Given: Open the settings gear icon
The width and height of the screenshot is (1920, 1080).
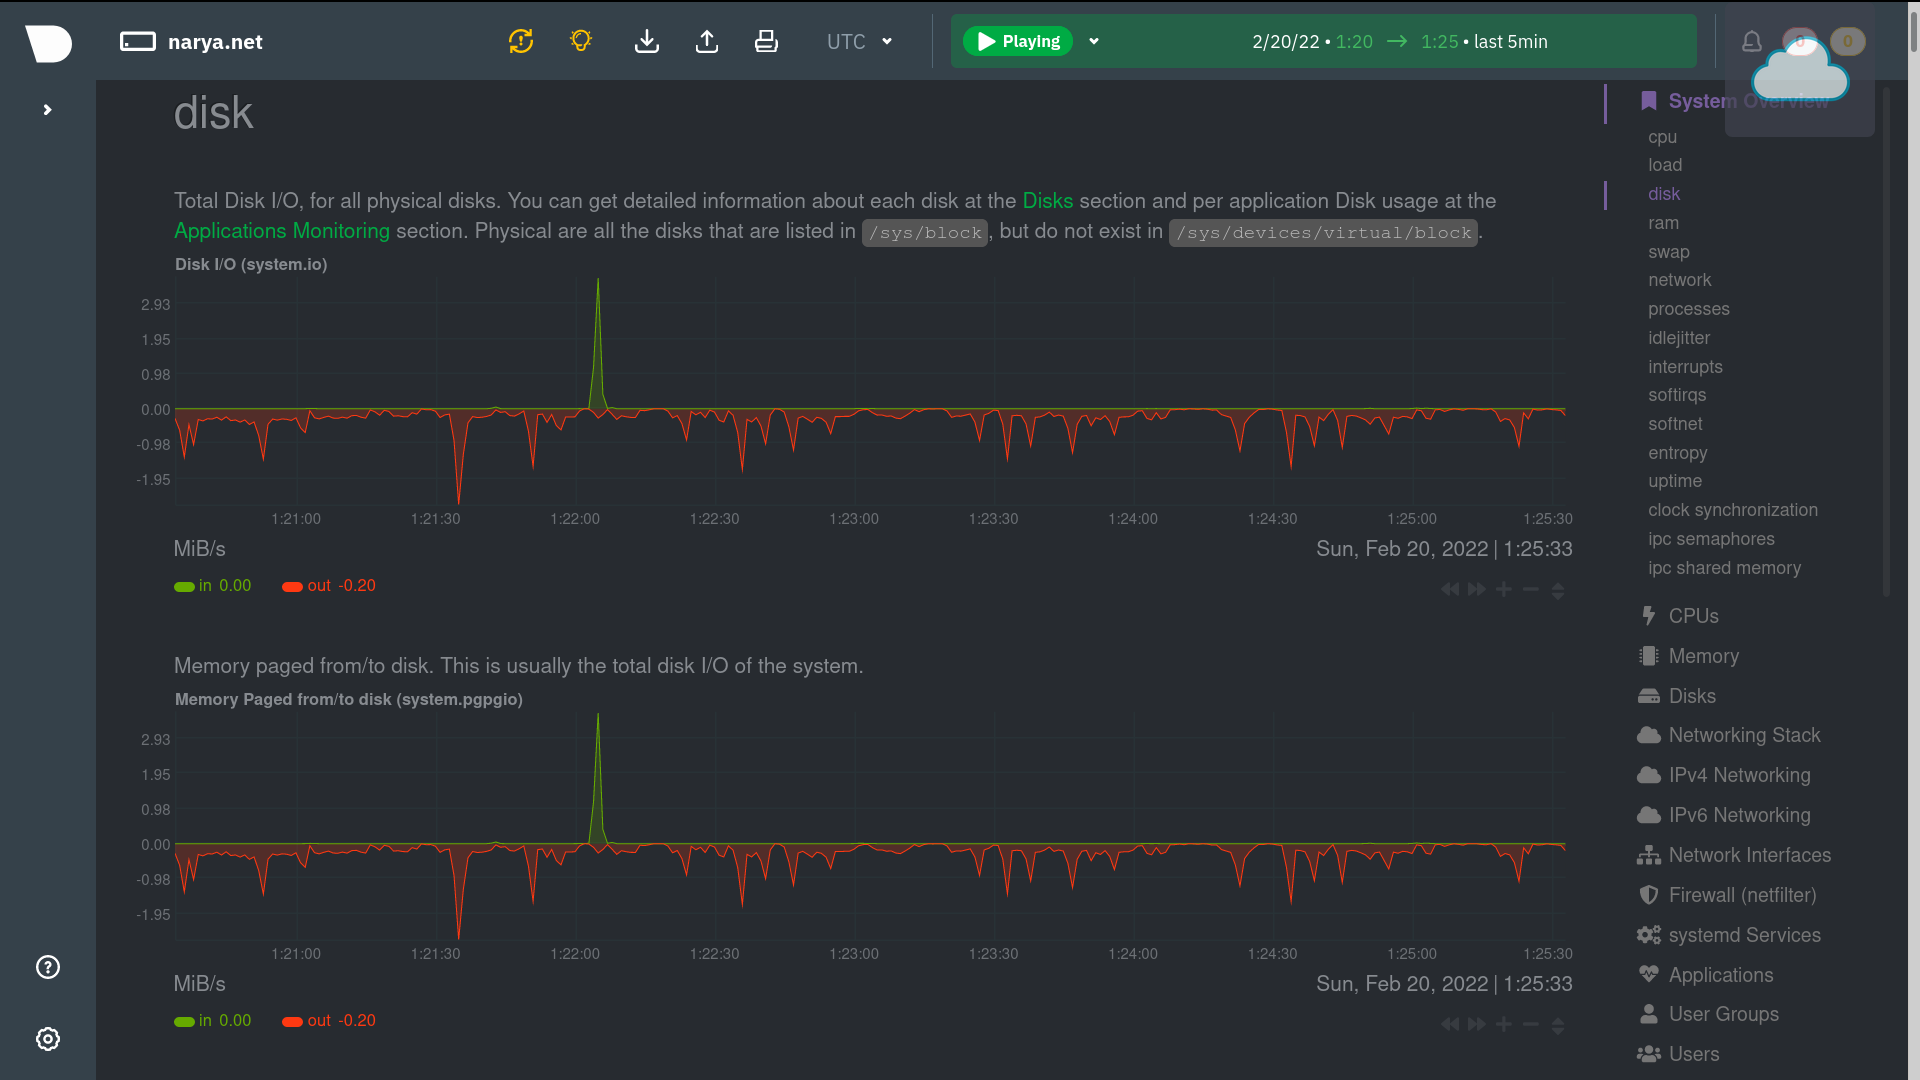Looking at the screenshot, I should (48, 1039).
